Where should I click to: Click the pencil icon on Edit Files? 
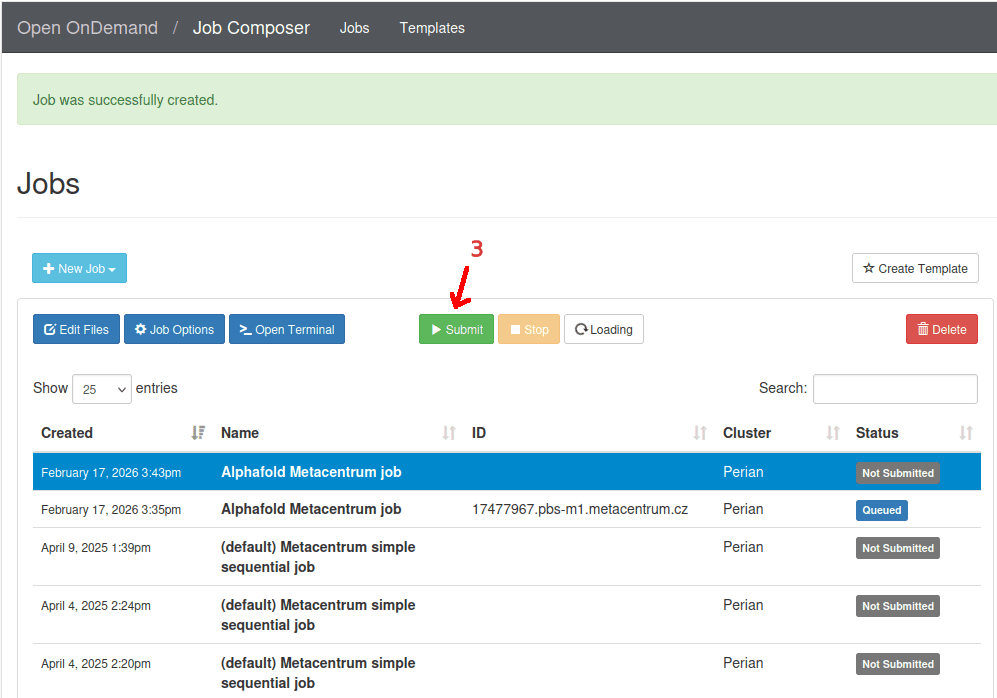50,329
